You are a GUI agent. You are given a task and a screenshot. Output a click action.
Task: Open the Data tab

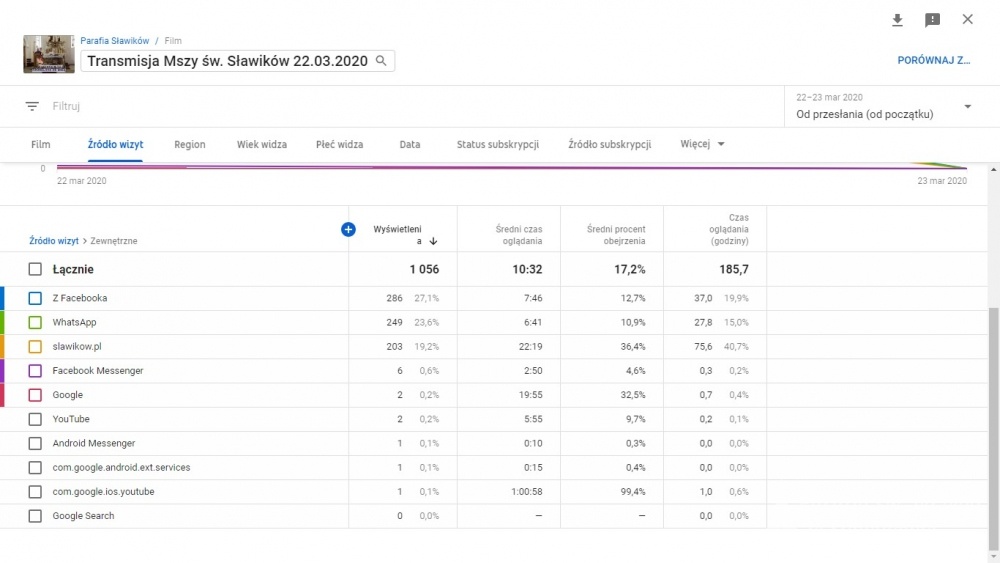pyautogui.click(x=409, y=145)
